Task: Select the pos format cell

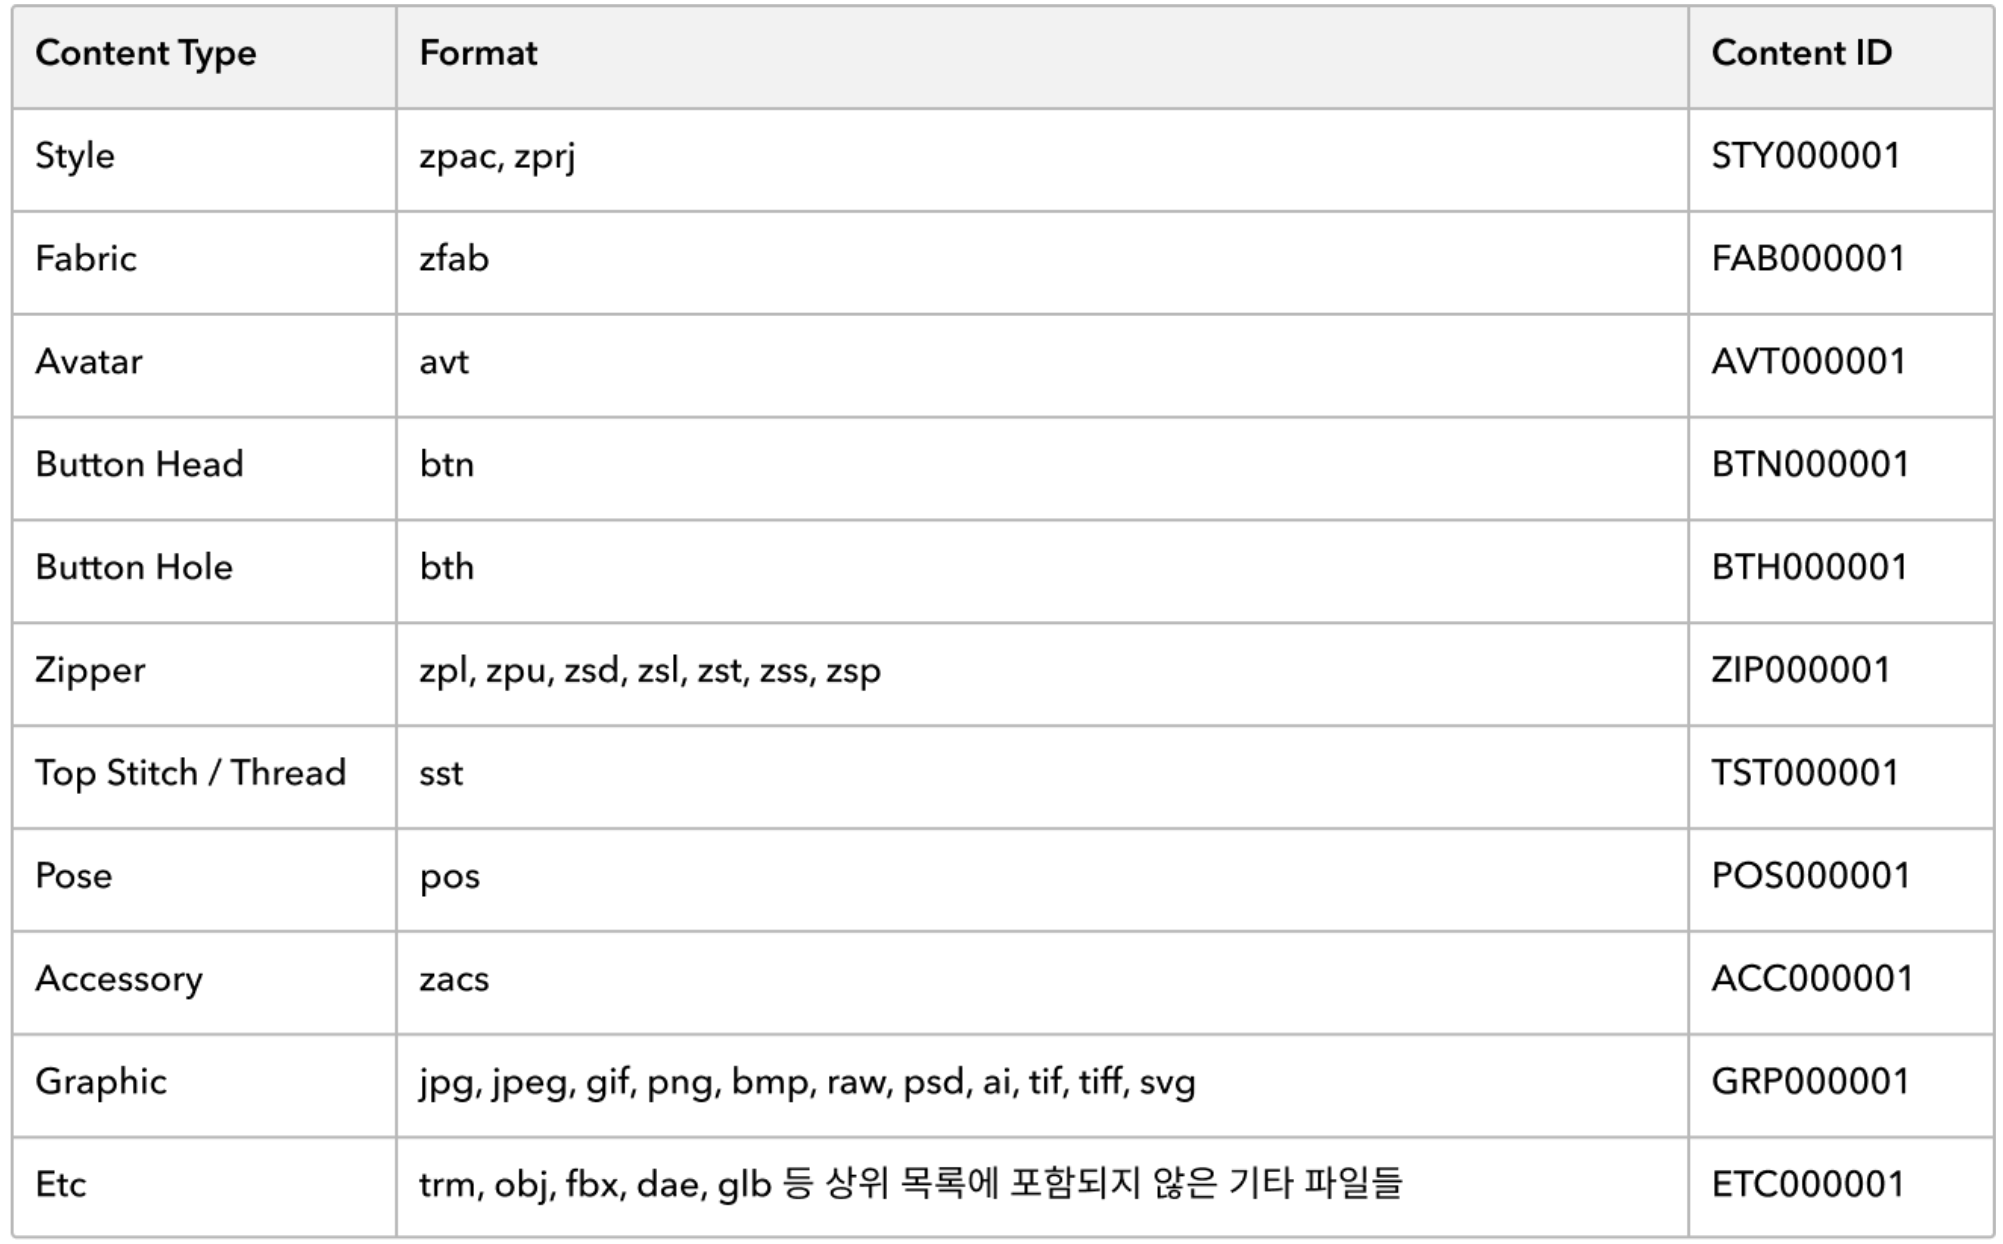Action: pyautogui.click(x=450, y=878)
